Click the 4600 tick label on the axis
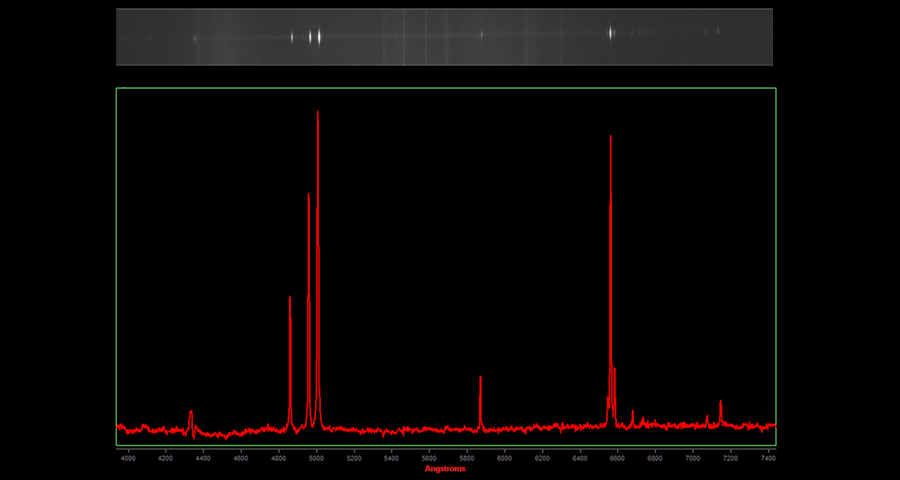Viewport: 900px width, 480px height. [241, 458]
